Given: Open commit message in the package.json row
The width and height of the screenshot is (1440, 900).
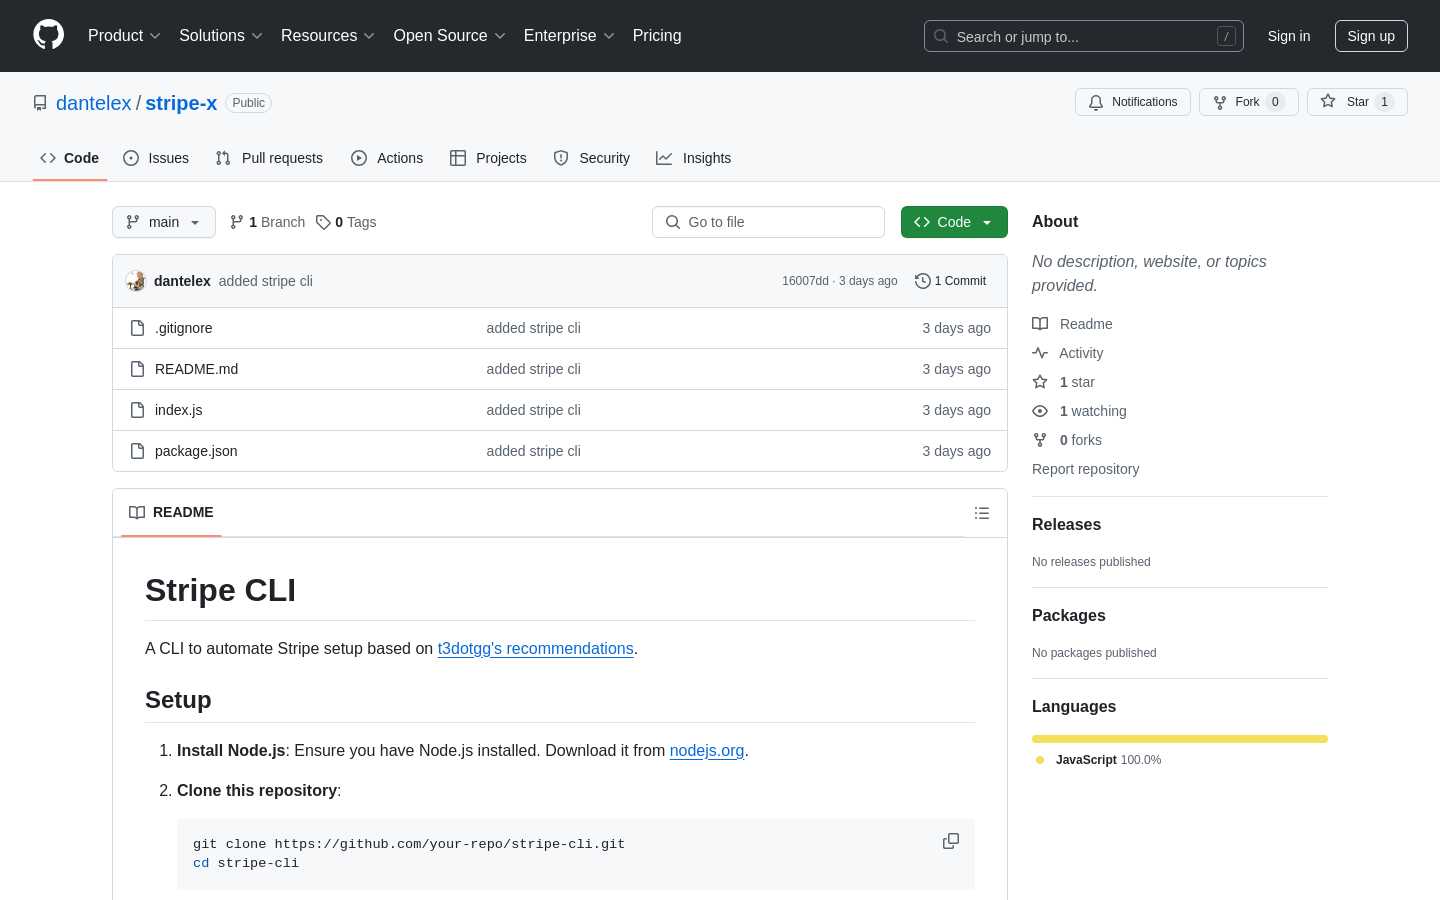Looking at the screenshot, I should point(533,451).
